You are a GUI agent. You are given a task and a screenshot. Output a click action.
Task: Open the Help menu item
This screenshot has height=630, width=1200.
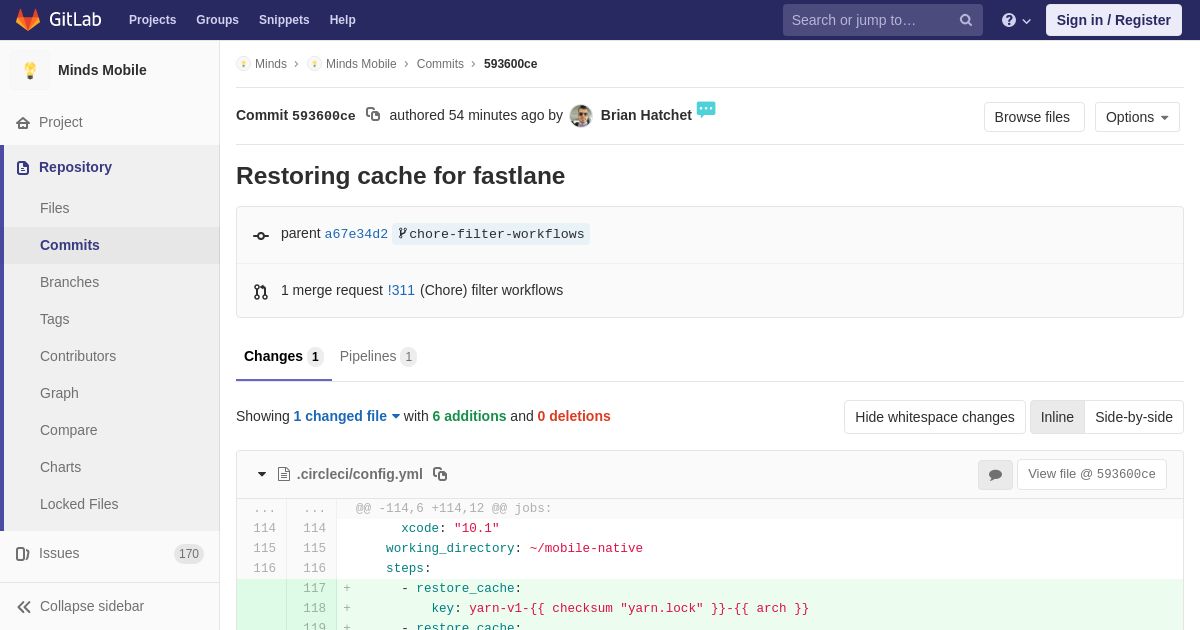tap(343, 20)
